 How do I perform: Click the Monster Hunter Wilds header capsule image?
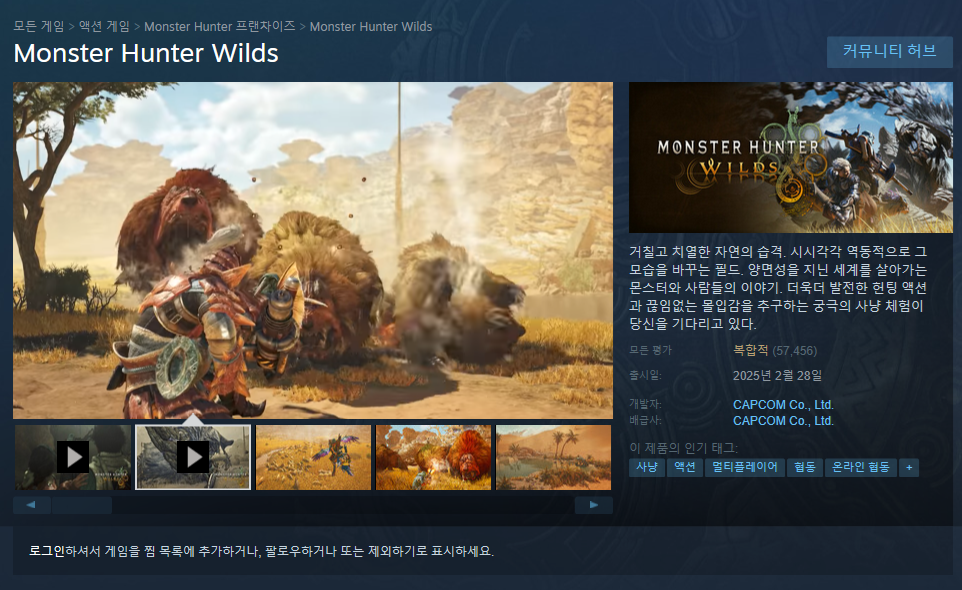coord(791,158)
